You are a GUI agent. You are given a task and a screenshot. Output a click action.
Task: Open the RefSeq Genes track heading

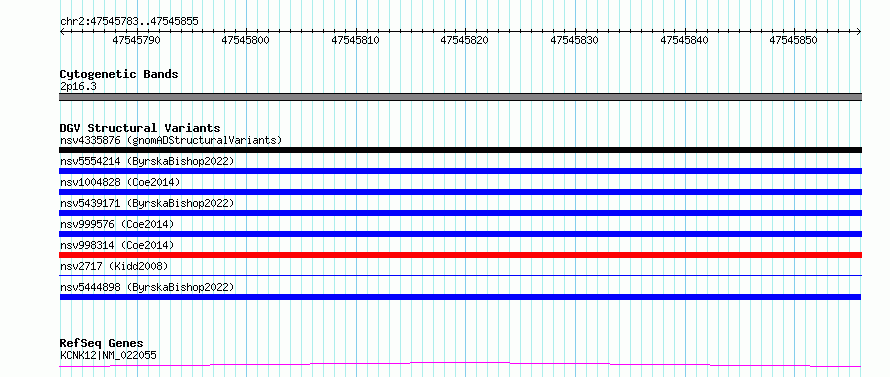101,343
